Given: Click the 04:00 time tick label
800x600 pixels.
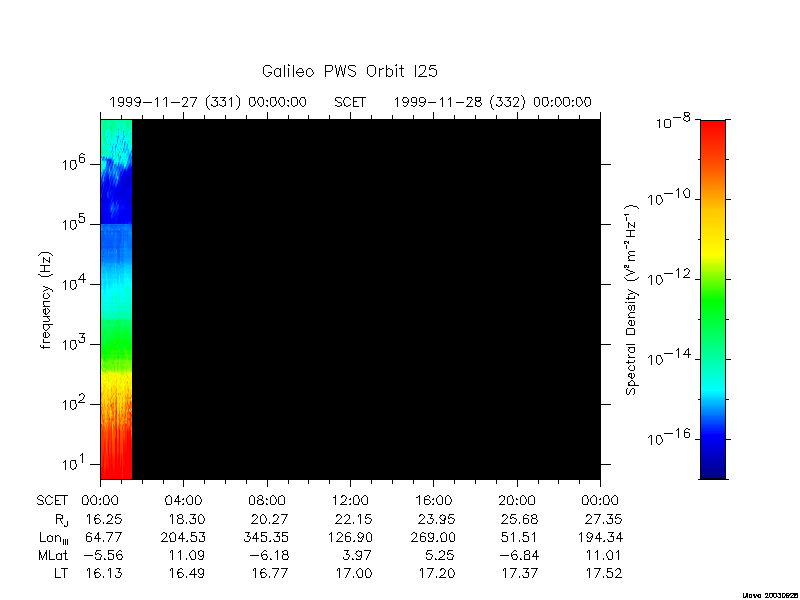Looking at the screenshot, I should point(183,501).
